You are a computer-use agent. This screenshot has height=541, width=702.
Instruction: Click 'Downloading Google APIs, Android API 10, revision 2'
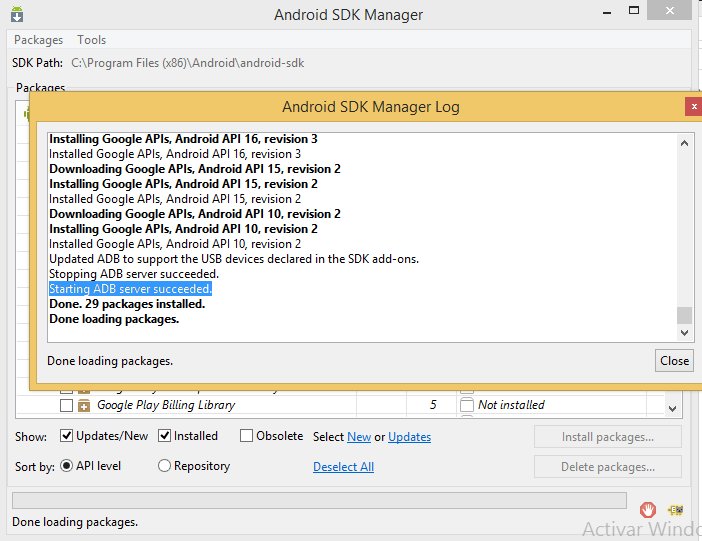(x=195, y=214)
